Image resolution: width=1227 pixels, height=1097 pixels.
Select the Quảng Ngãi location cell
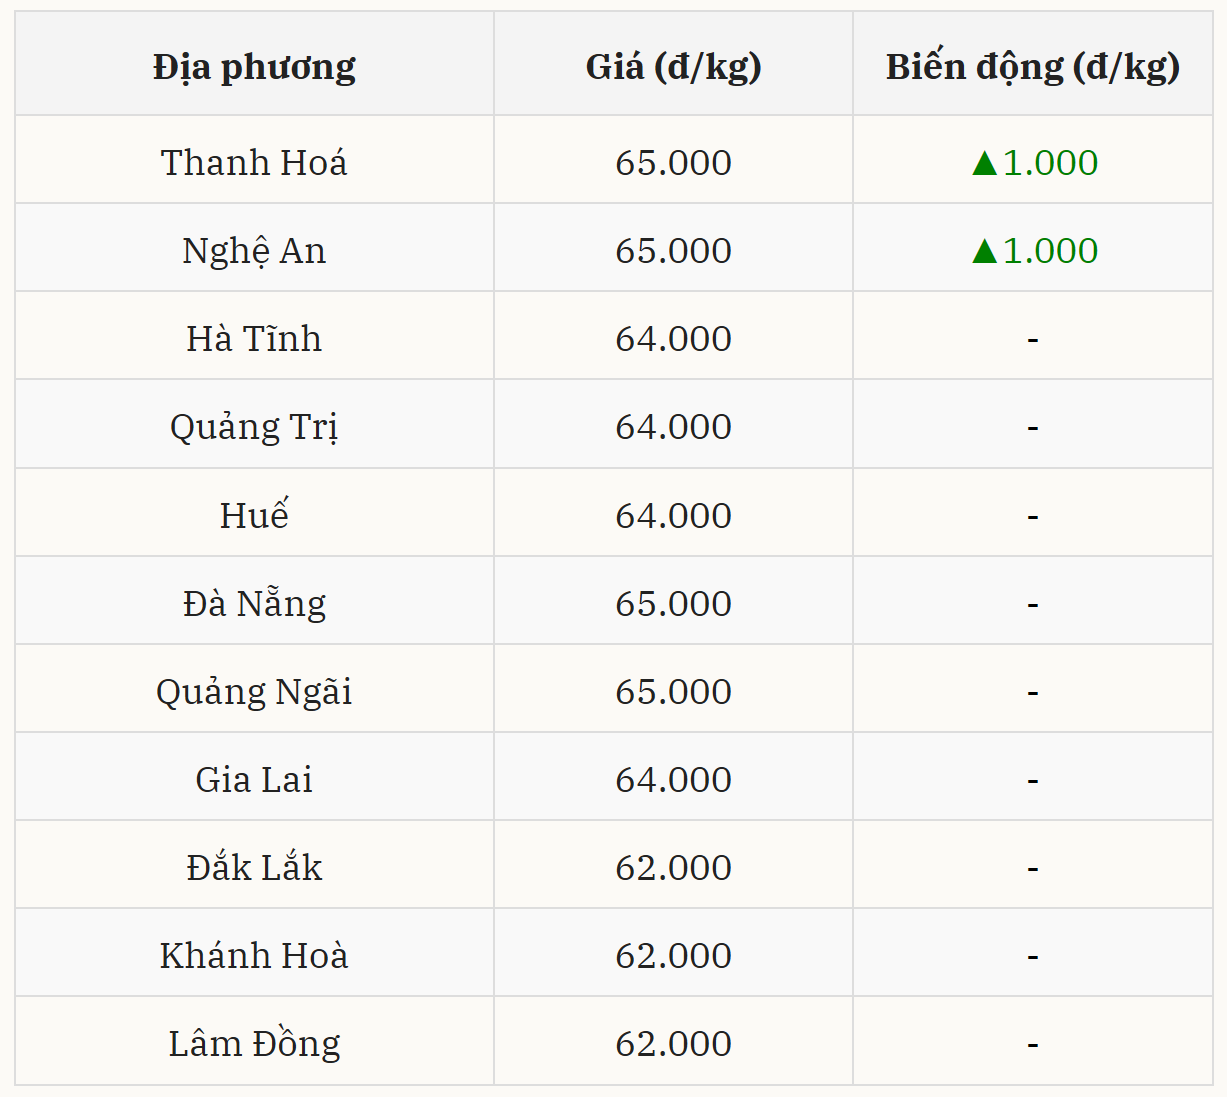pyautogui.click(x=254, y=692)
